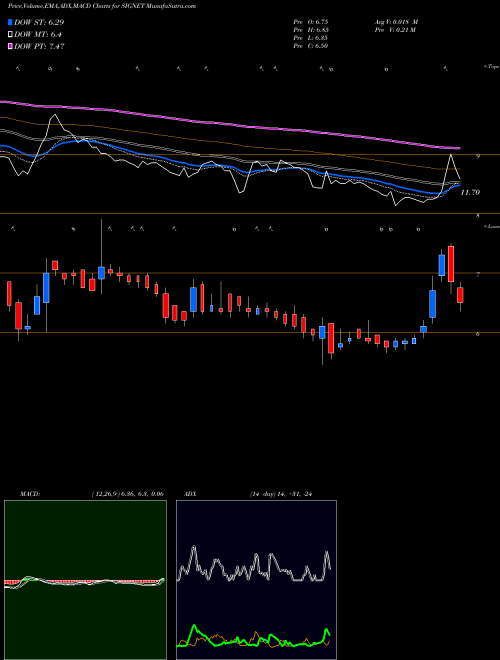
Task: Click the blue DOW ST legend swatch
Action: point(11,22)
